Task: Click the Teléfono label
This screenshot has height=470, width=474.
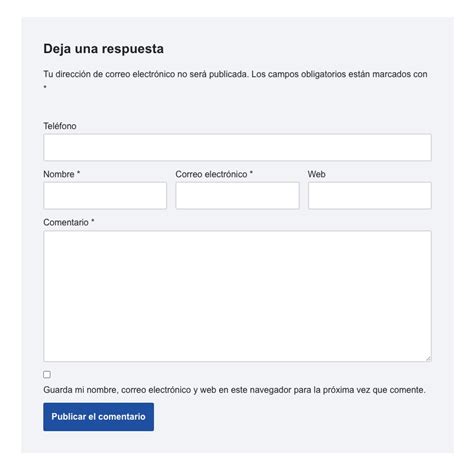Action: [x=60, y=126]
